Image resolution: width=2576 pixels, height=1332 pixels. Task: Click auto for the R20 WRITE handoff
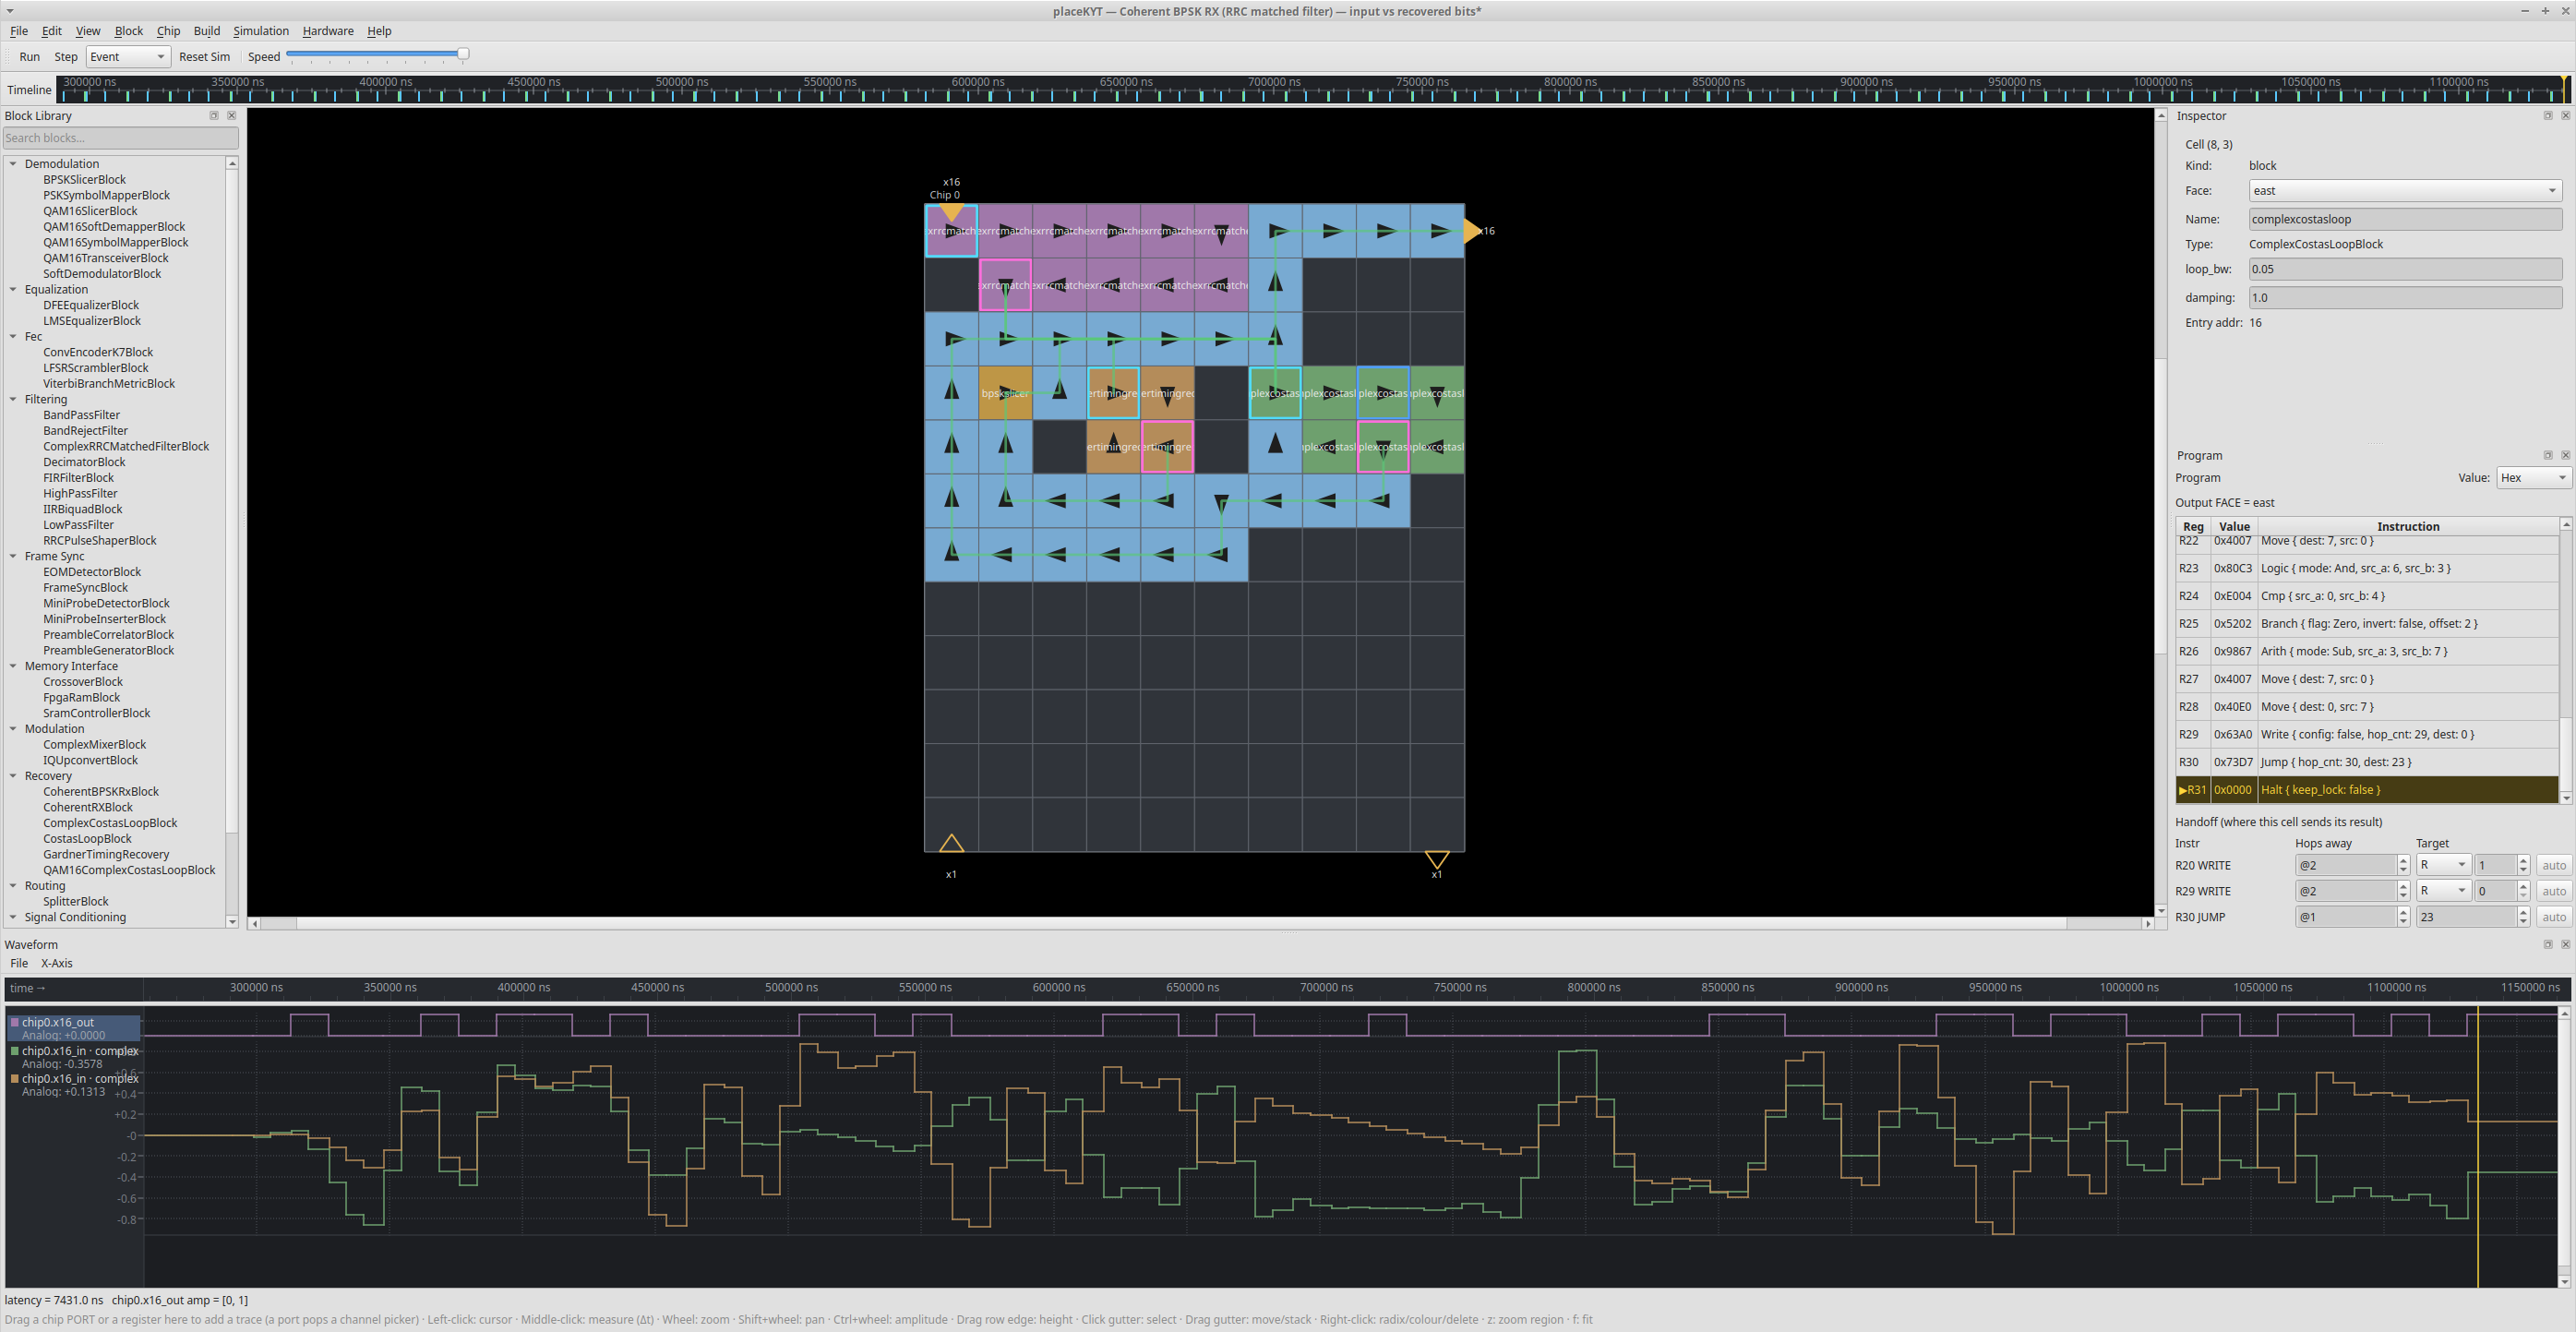pyautogui.click(x=2554, y=865)
